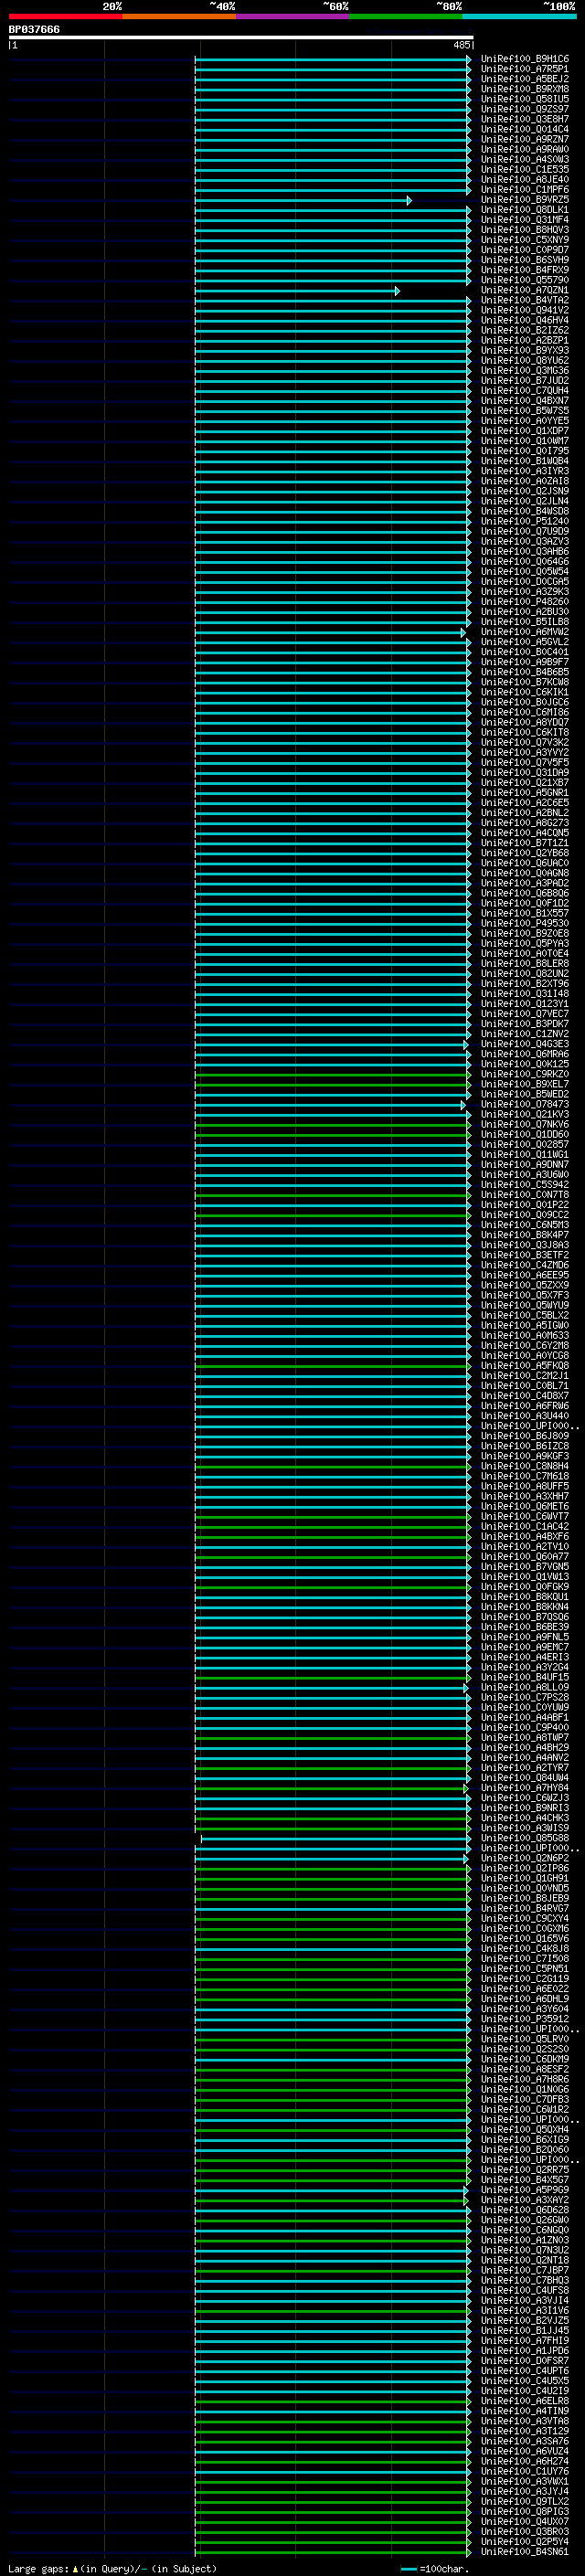Select the UniRef100_C1AC42 label
Viewport: 585px width, 2576px height.
click(x=524, y=1527)
